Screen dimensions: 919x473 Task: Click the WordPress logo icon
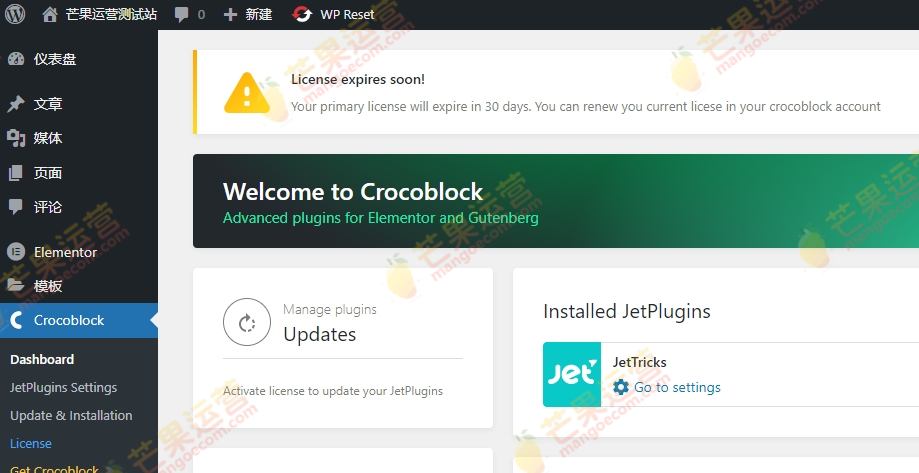point(16,15)
